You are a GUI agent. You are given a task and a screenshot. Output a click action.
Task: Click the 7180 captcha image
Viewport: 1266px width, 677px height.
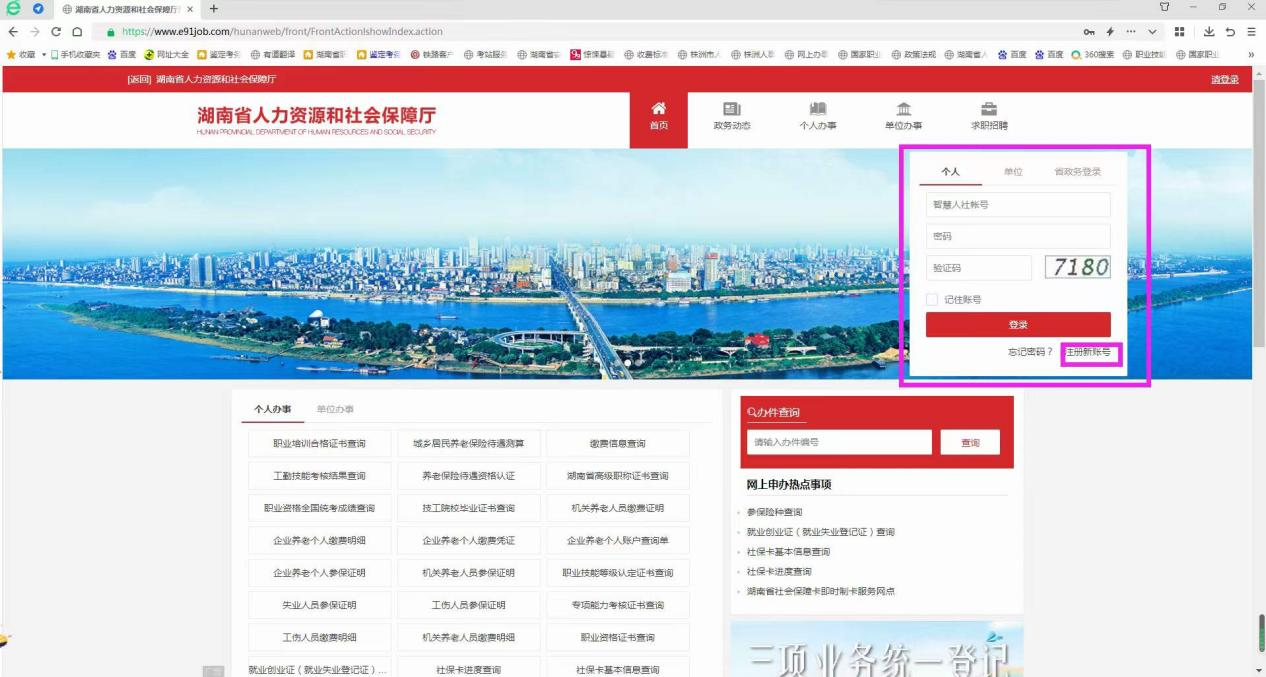click(1078, 267)
